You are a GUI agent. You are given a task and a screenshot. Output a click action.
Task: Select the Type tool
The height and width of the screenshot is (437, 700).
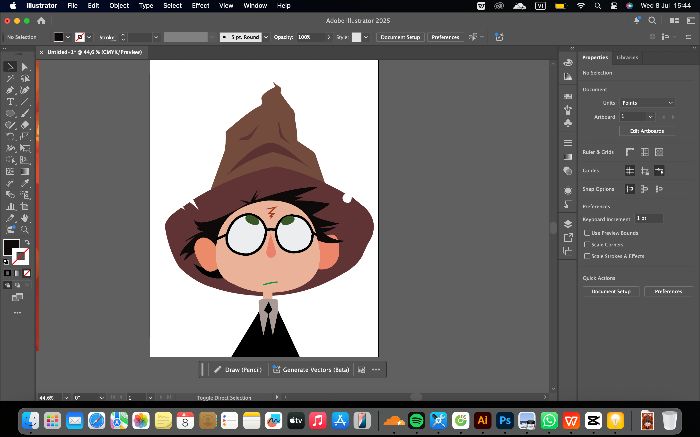click(10, 102)
